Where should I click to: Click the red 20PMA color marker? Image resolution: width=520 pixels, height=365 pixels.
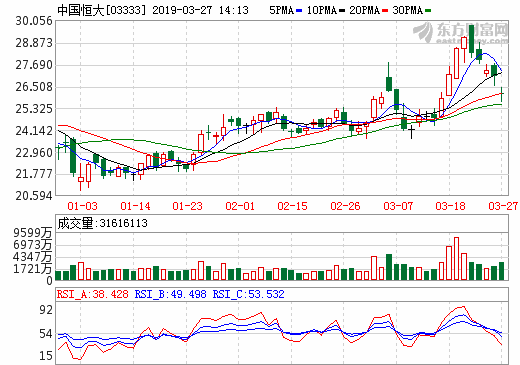tap(385, 11)
